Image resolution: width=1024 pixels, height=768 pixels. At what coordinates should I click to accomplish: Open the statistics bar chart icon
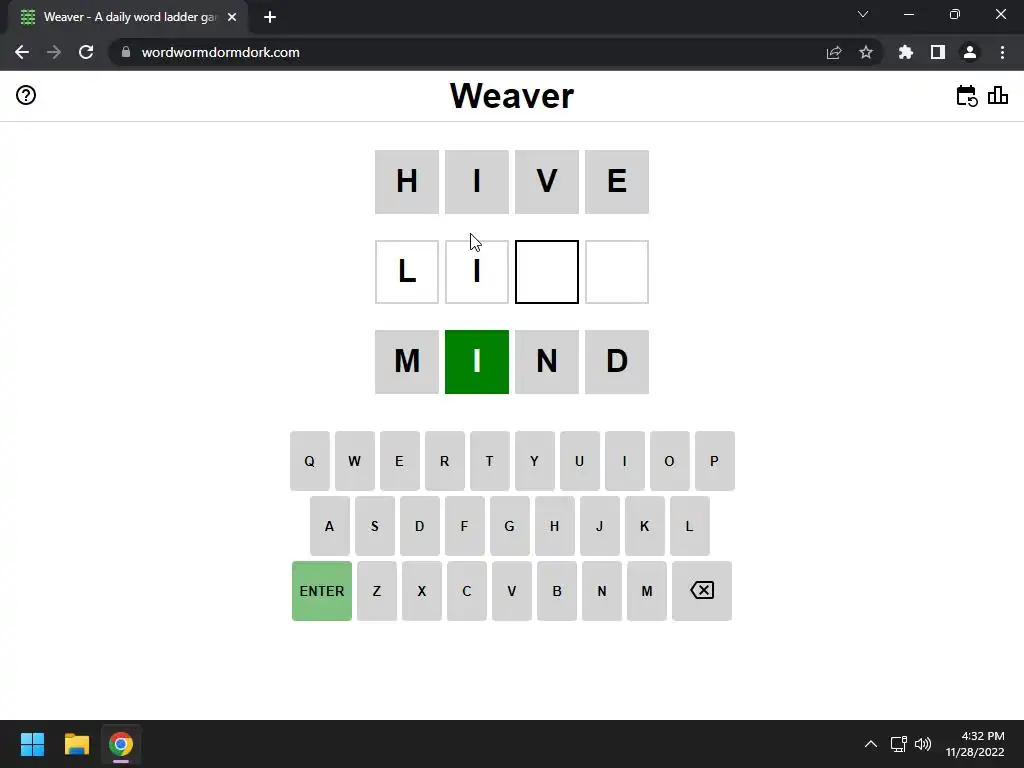click(x=998, y=95)
